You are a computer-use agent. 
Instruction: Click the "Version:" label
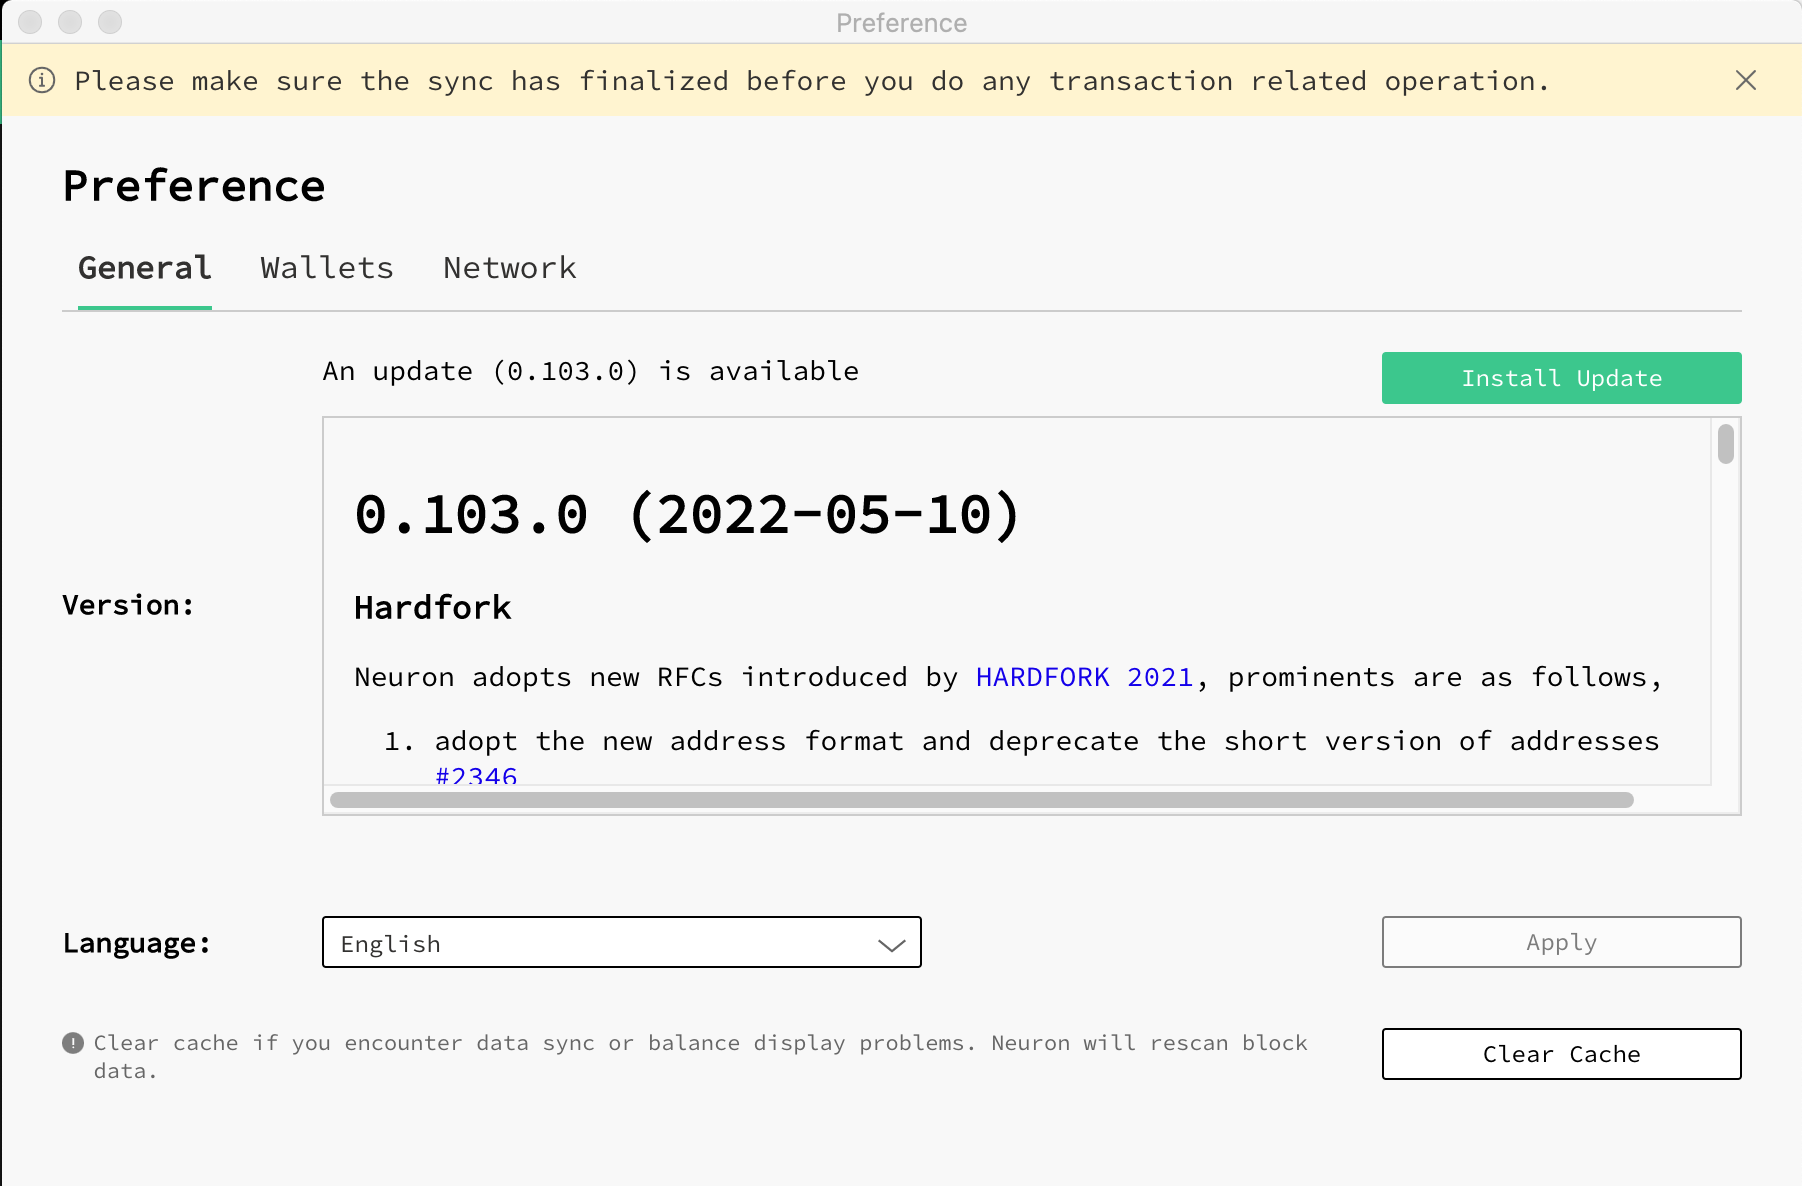tap(128, 605)
